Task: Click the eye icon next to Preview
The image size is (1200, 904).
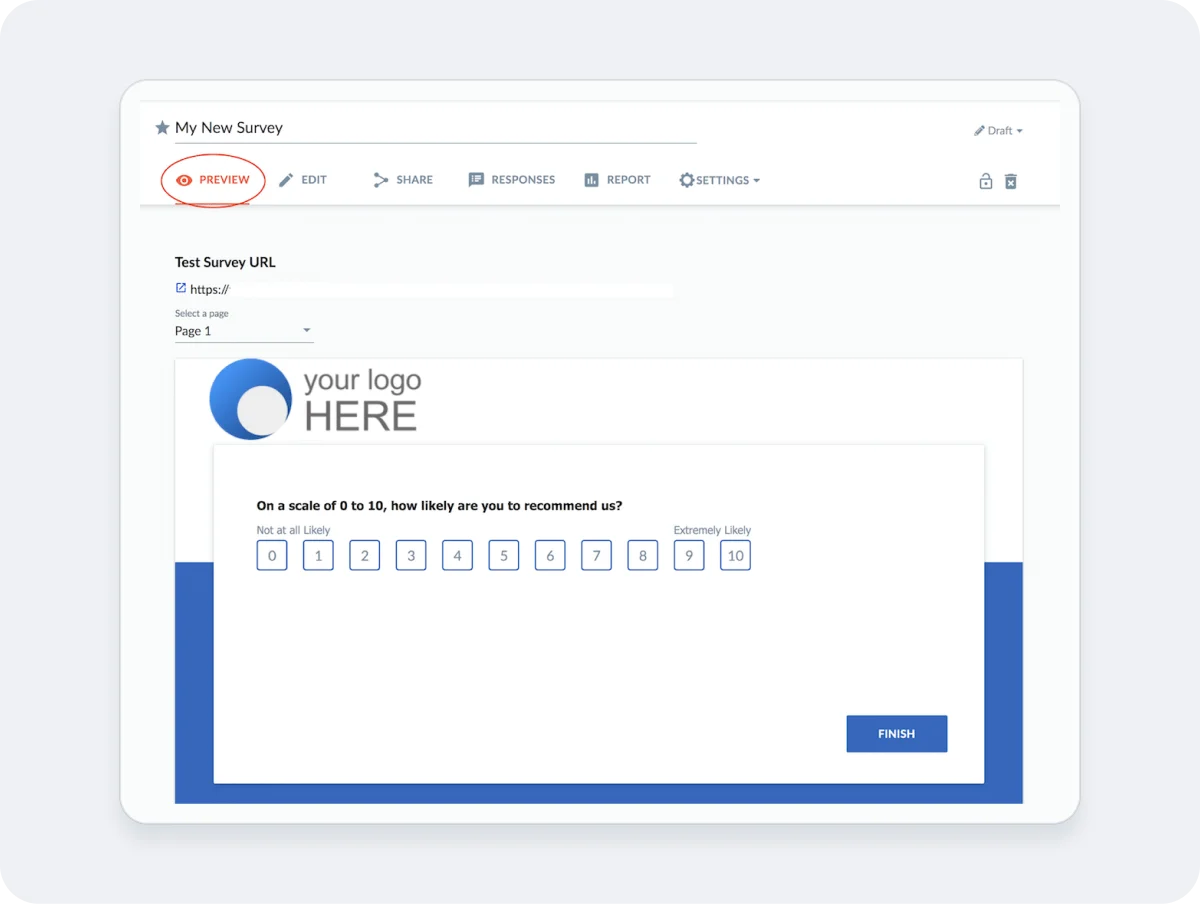Action: click(184, 180)
